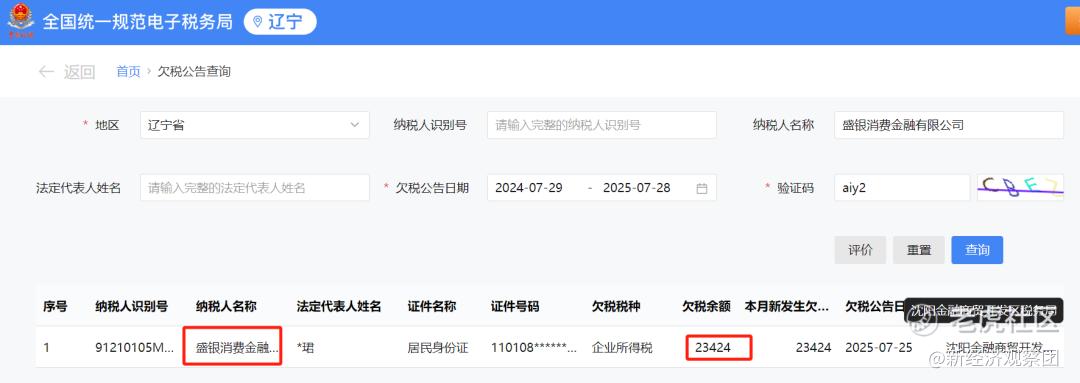Image resolution: width=1080 pixels, height=383 pixels.
Task: Click the 企业所得税 cell
Action: click(x=622, y=348)
